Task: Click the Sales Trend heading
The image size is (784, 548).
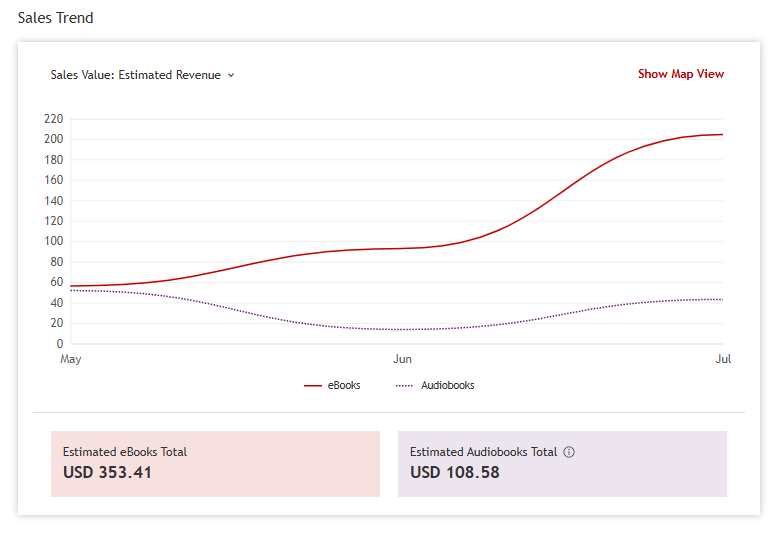Action: point(56,18)
